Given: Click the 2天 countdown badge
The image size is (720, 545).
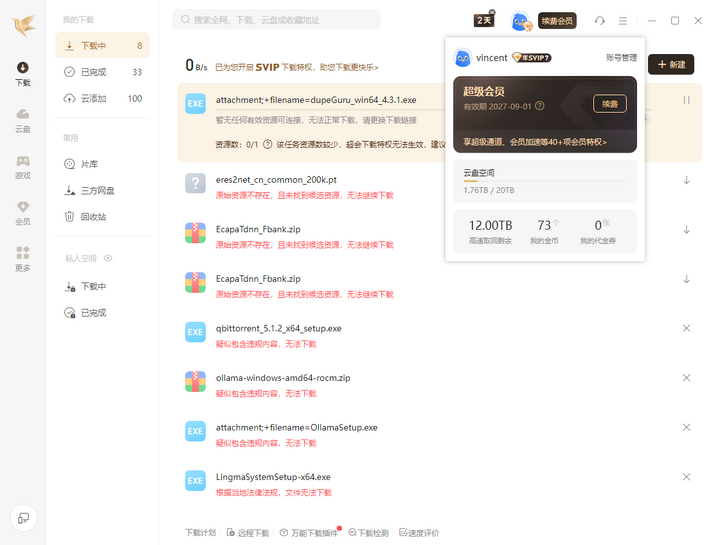Looking at the screenshot, I should 484,20.
